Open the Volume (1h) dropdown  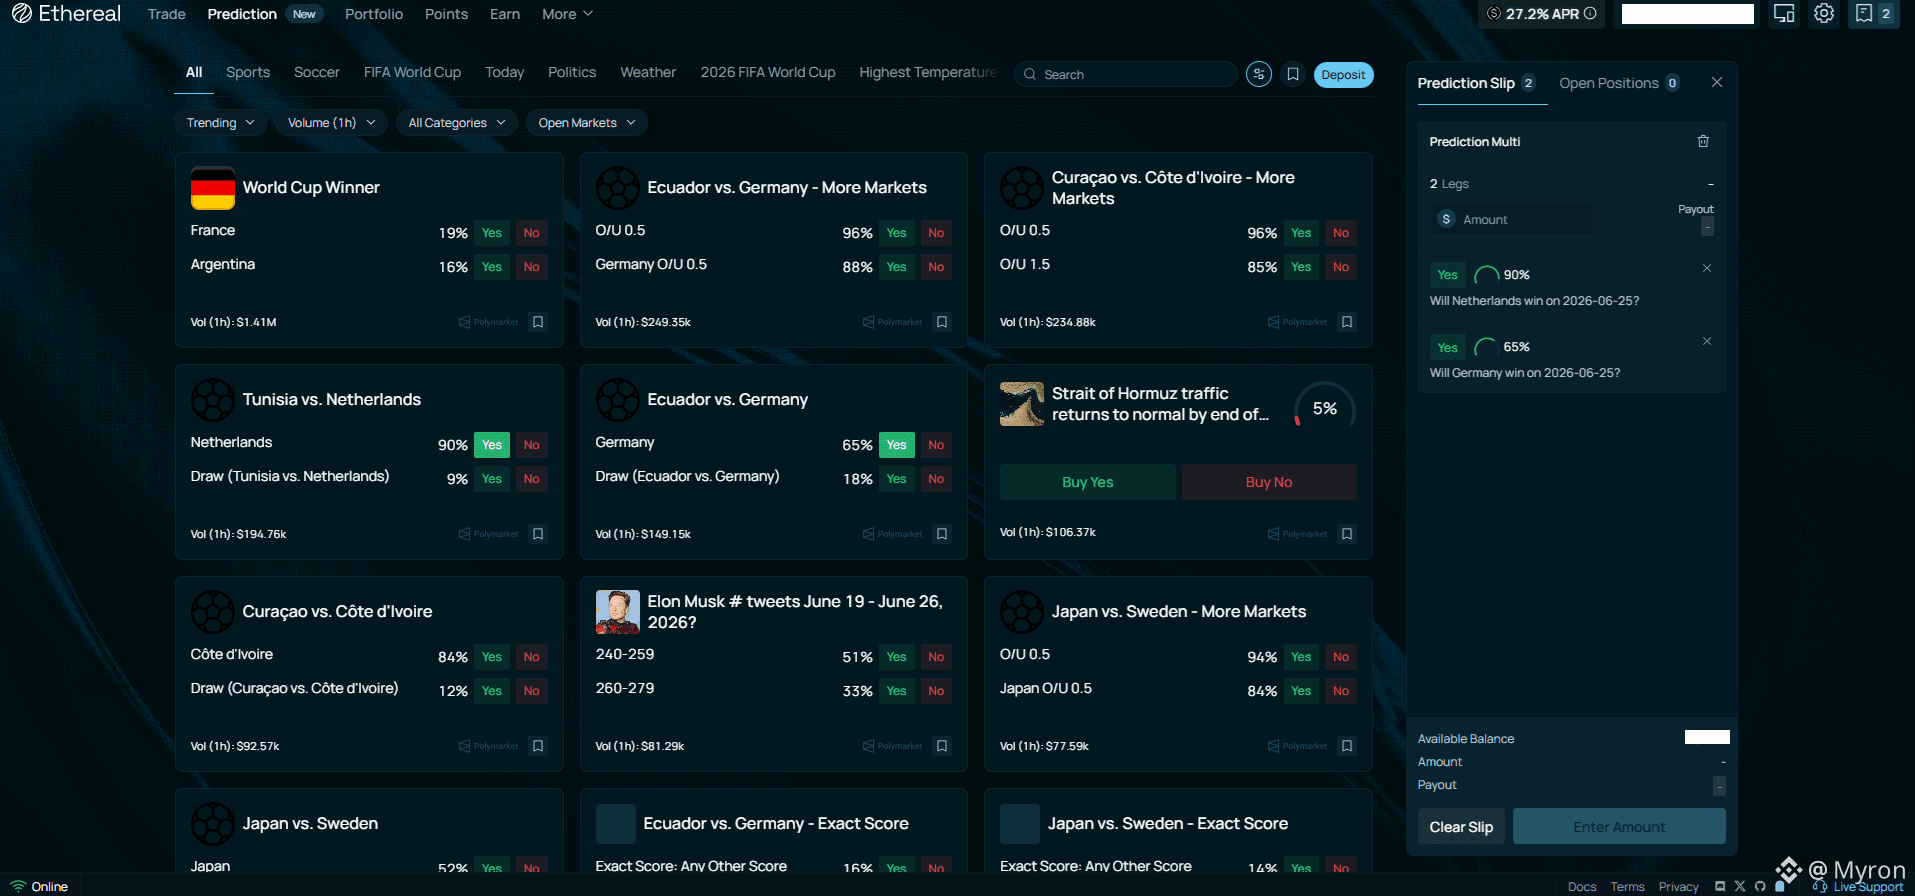[331, 123]
